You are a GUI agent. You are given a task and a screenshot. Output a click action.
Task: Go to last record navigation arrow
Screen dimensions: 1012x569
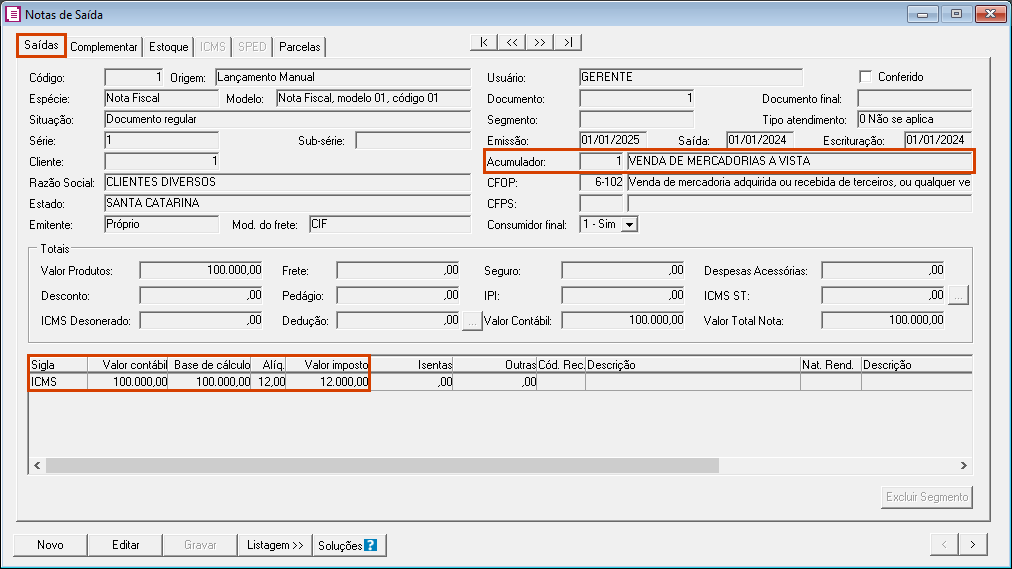point(568,42)
